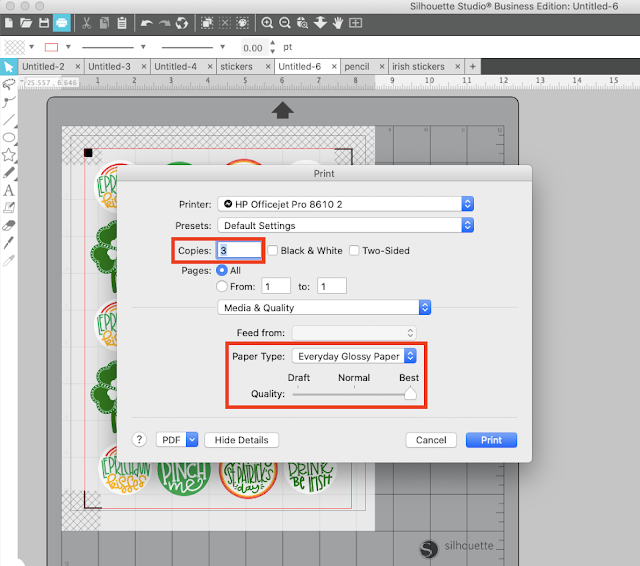This screenshot has height=566, width=640.
Task: Select the Star shape tool
Action: point(9,155)
